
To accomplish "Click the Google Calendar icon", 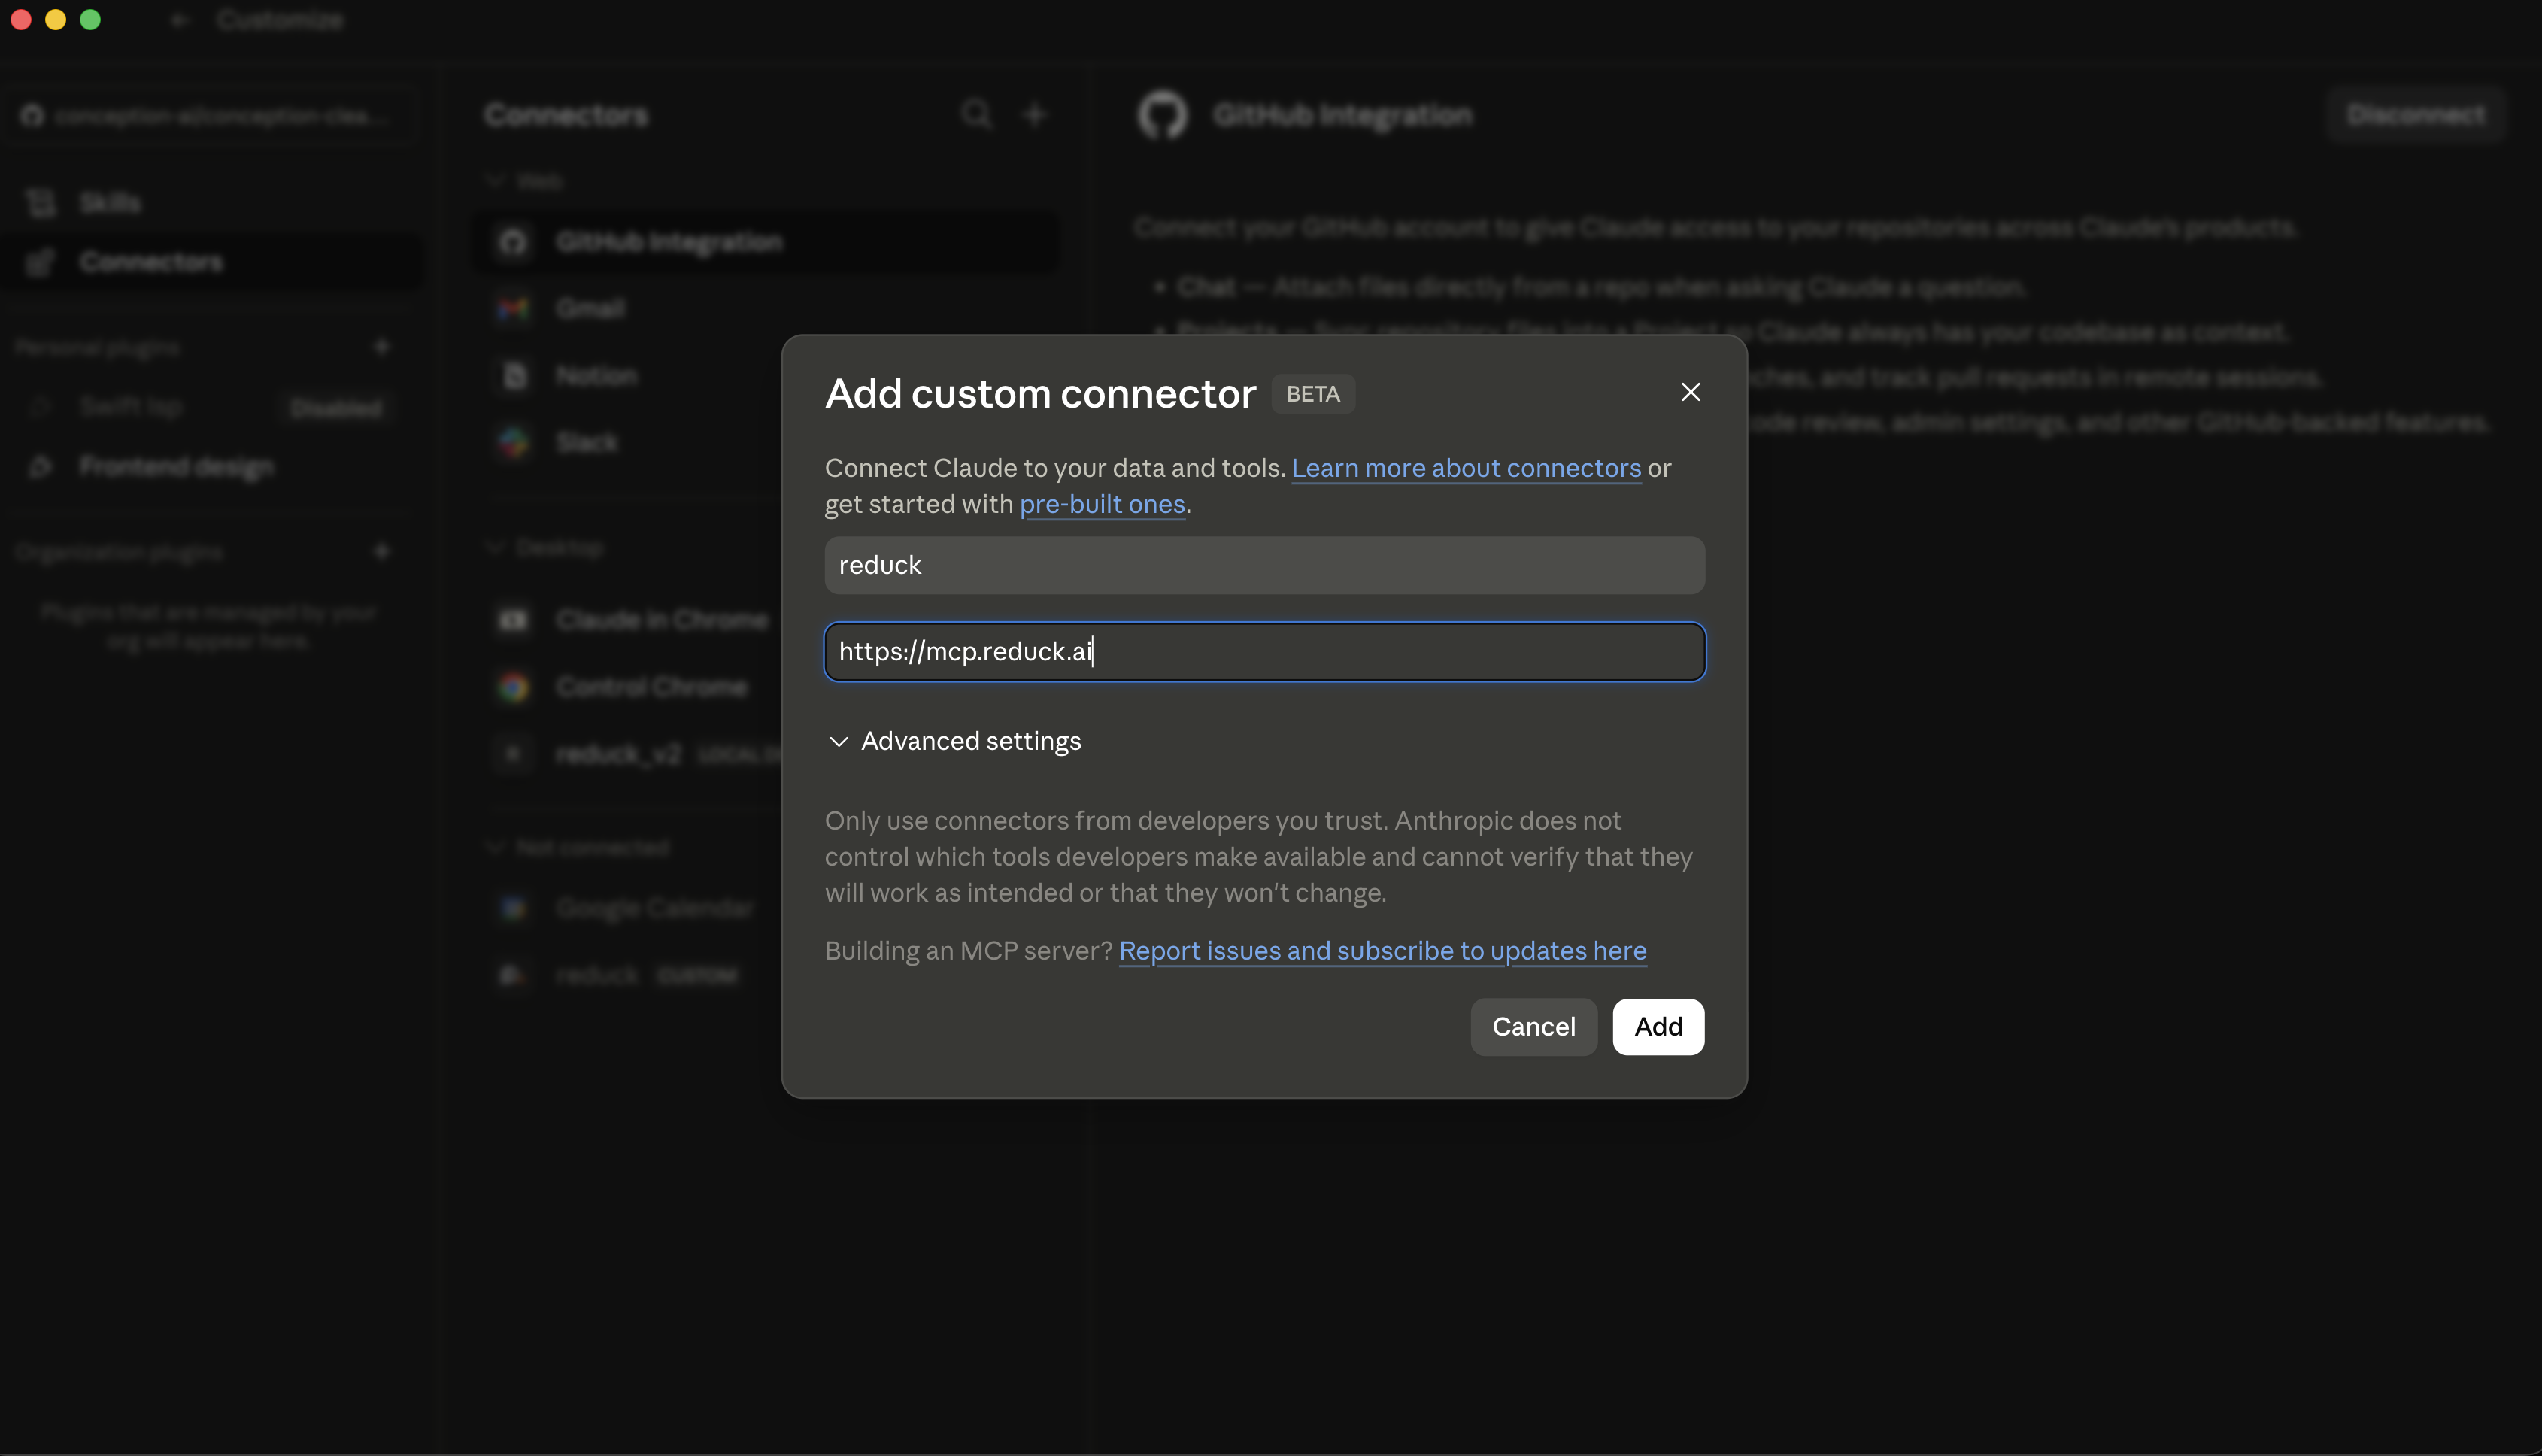I will click(x=513, y=908).
